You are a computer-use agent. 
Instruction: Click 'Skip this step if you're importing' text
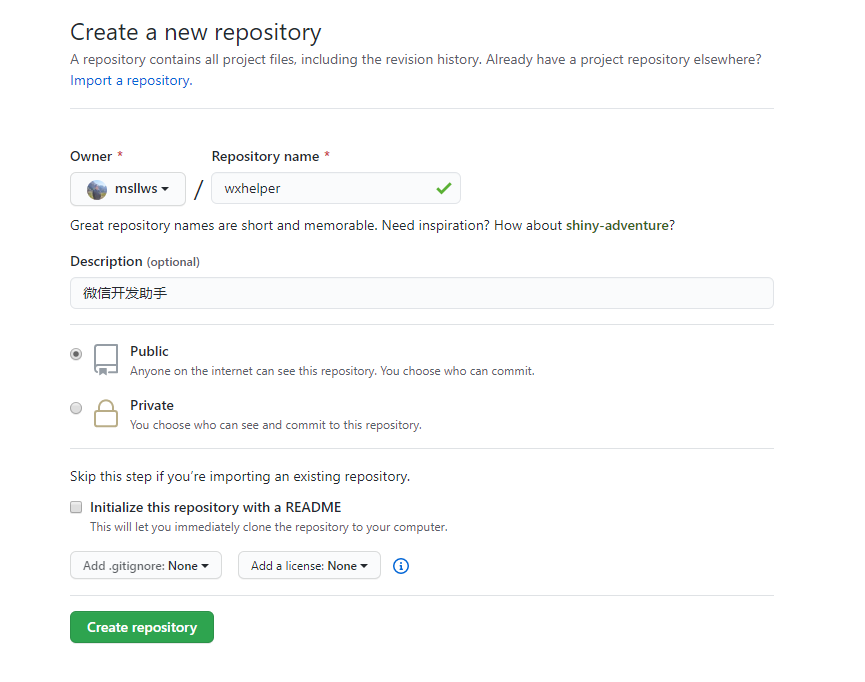tap(240, 476)
